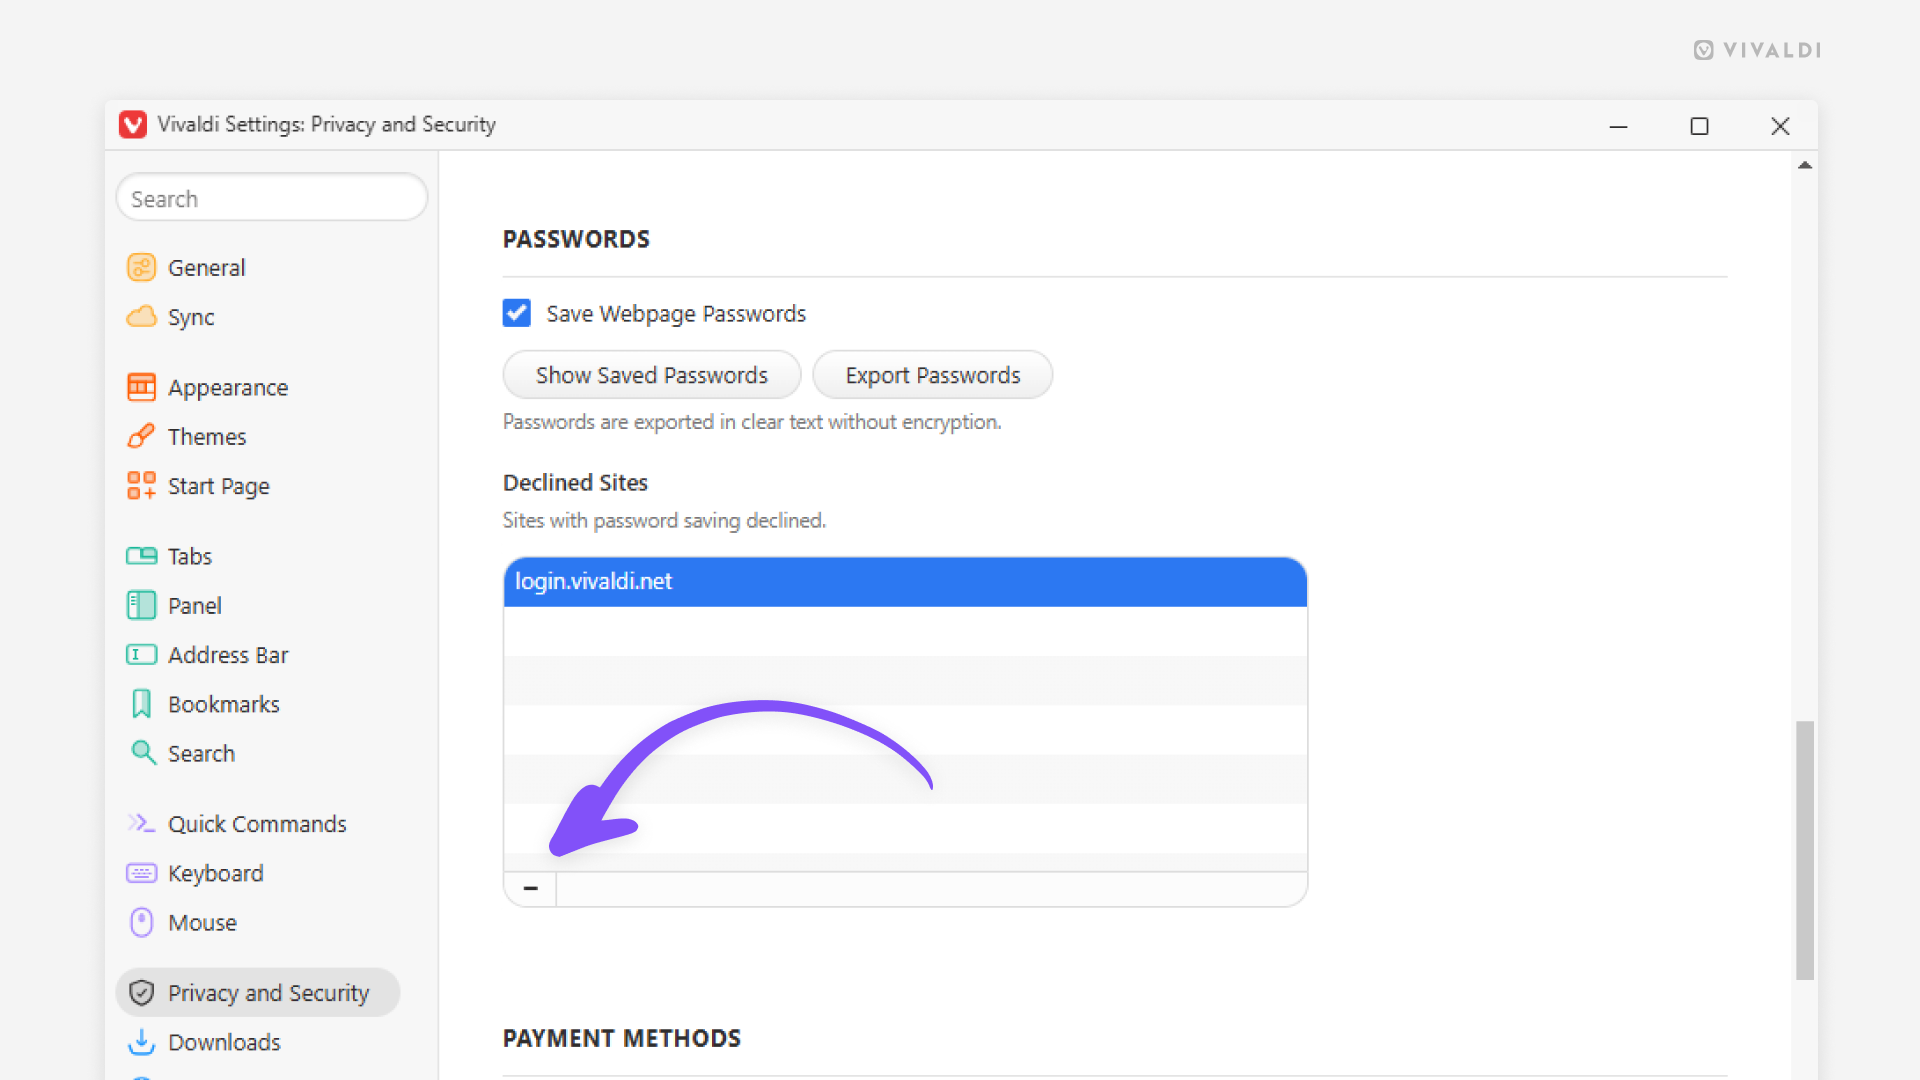Select the Panel icon
Screen dimensions: 1920x1080
point(141,605)
